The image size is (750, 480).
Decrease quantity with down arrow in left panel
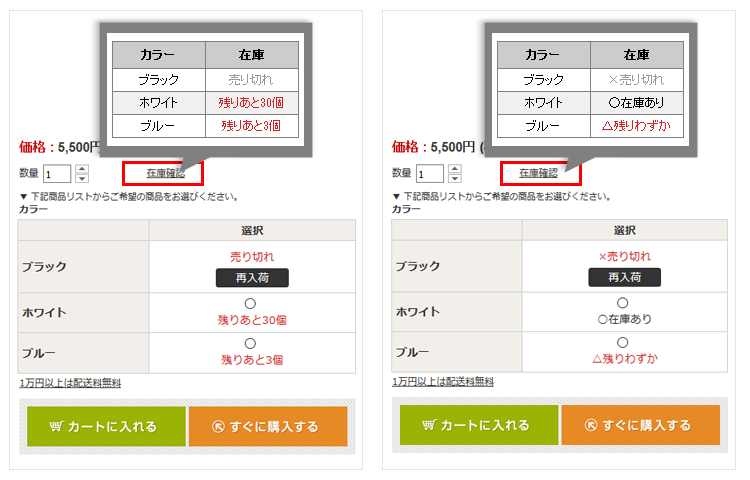(82, 178)
